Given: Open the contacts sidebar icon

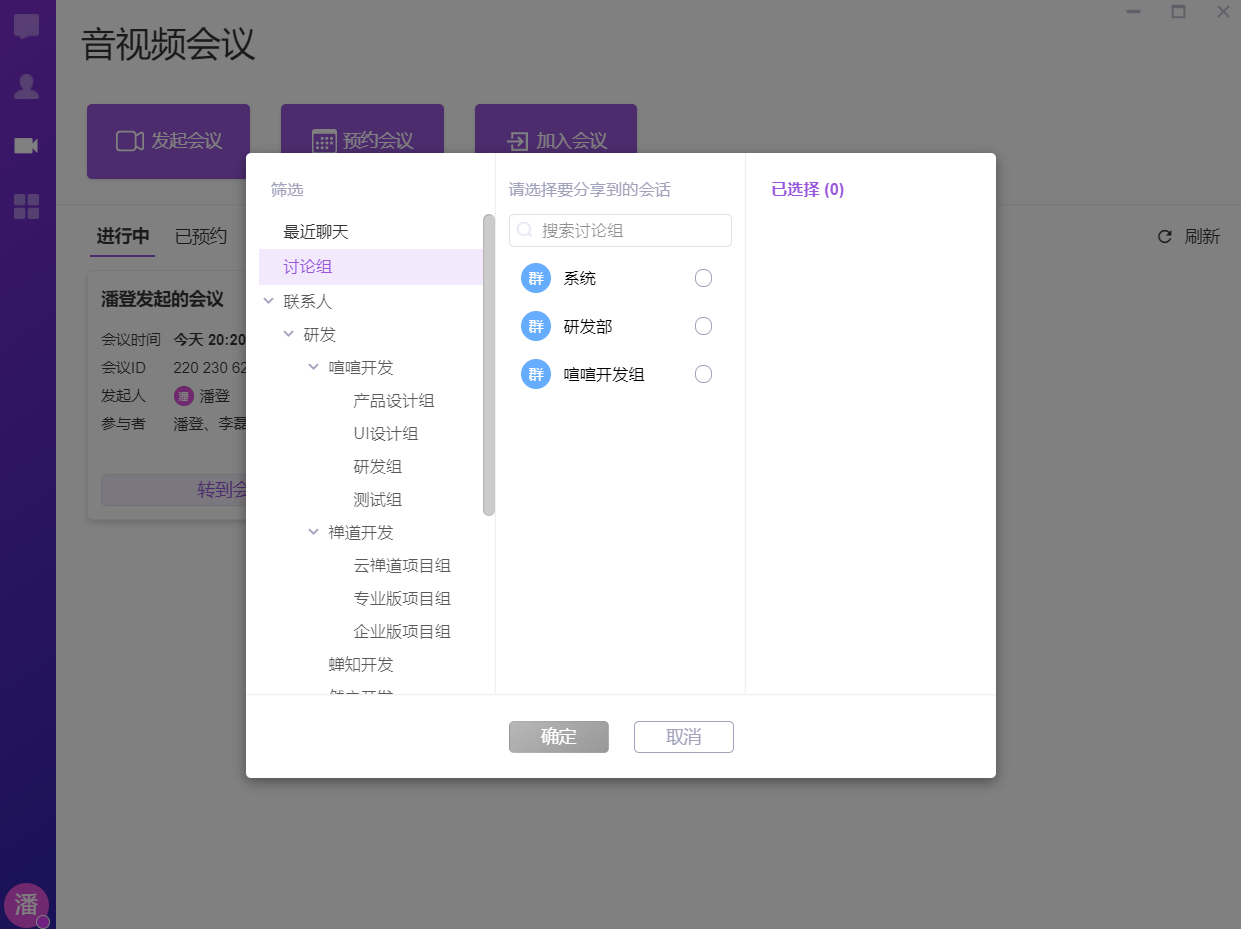Looking at the screenshot, I should [x=27, y=87].
